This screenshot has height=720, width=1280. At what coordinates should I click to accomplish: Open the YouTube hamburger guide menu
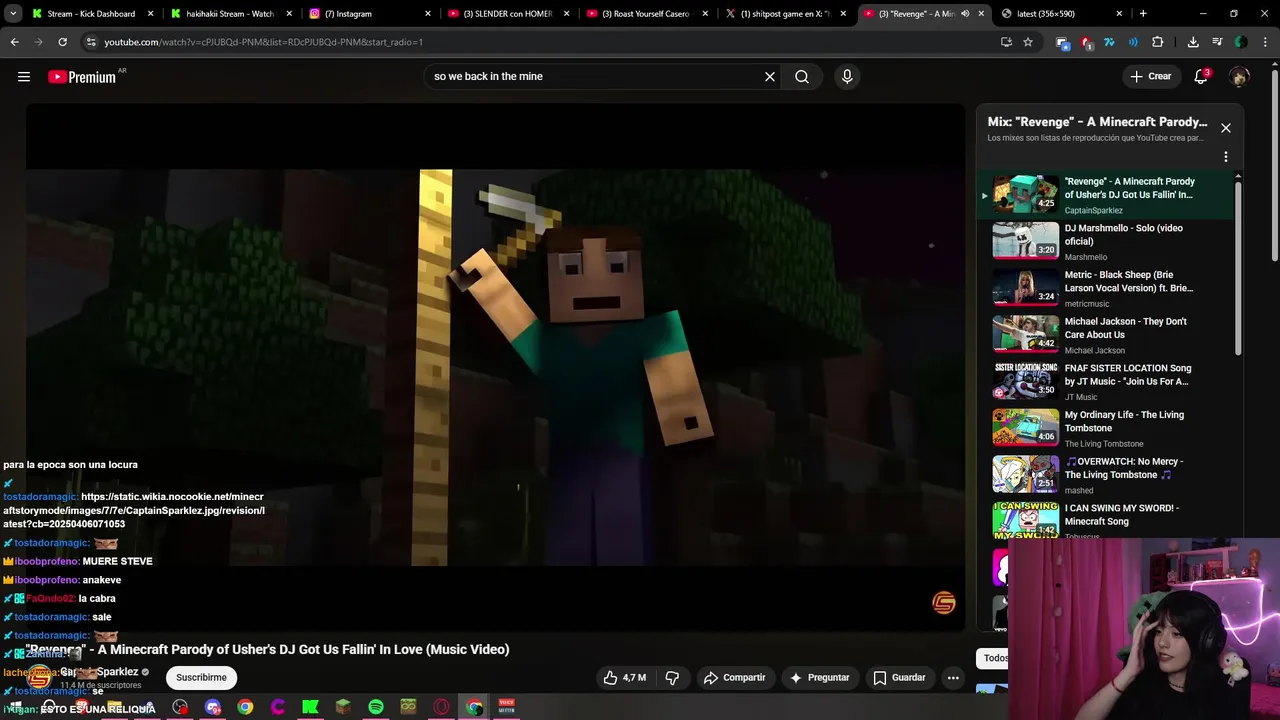(24, 77)
